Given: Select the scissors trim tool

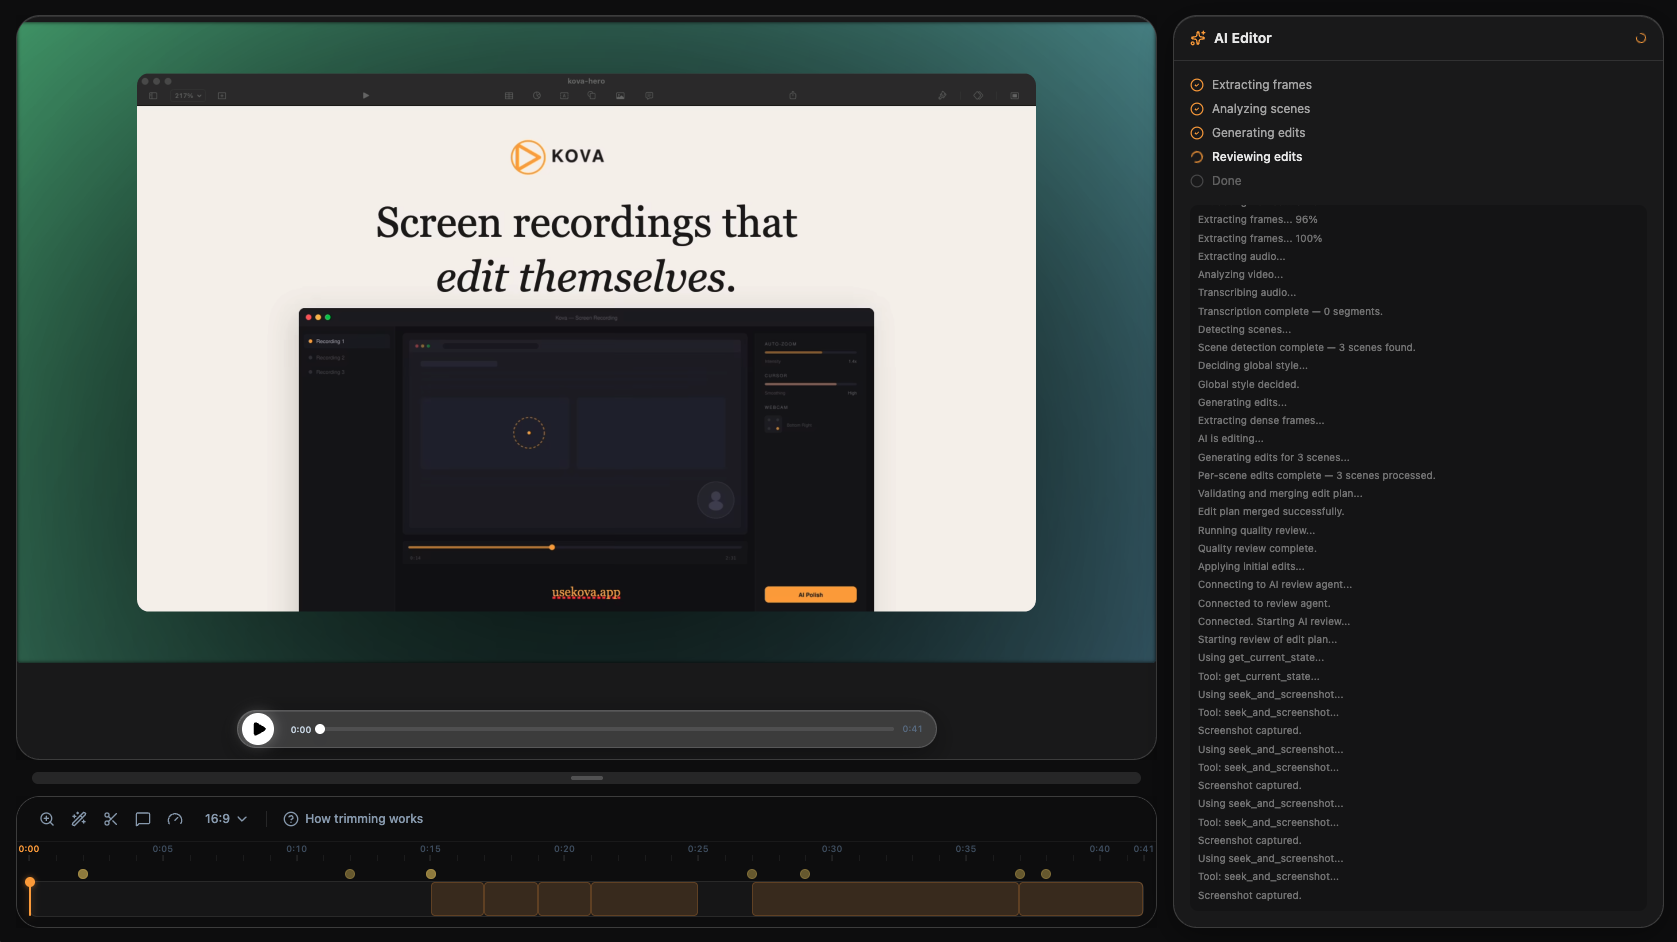Looking at the screenshot, I should (111, 819).
